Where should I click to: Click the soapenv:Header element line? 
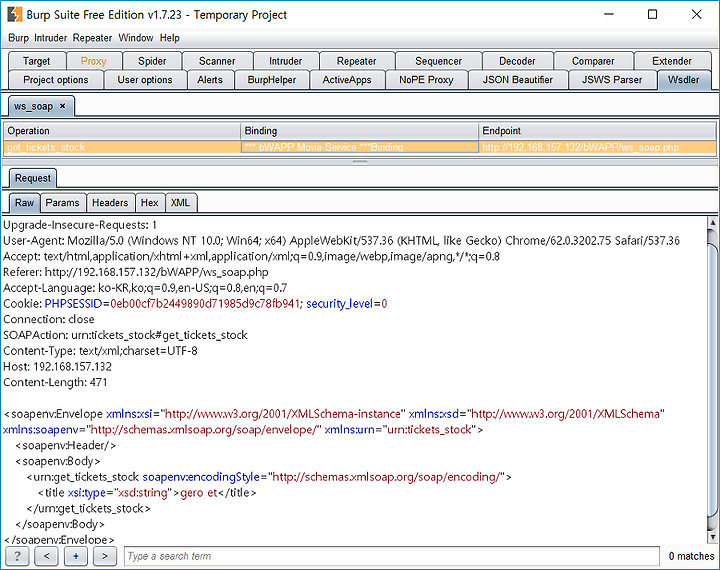pyautogui.click(x=65, y=446)
